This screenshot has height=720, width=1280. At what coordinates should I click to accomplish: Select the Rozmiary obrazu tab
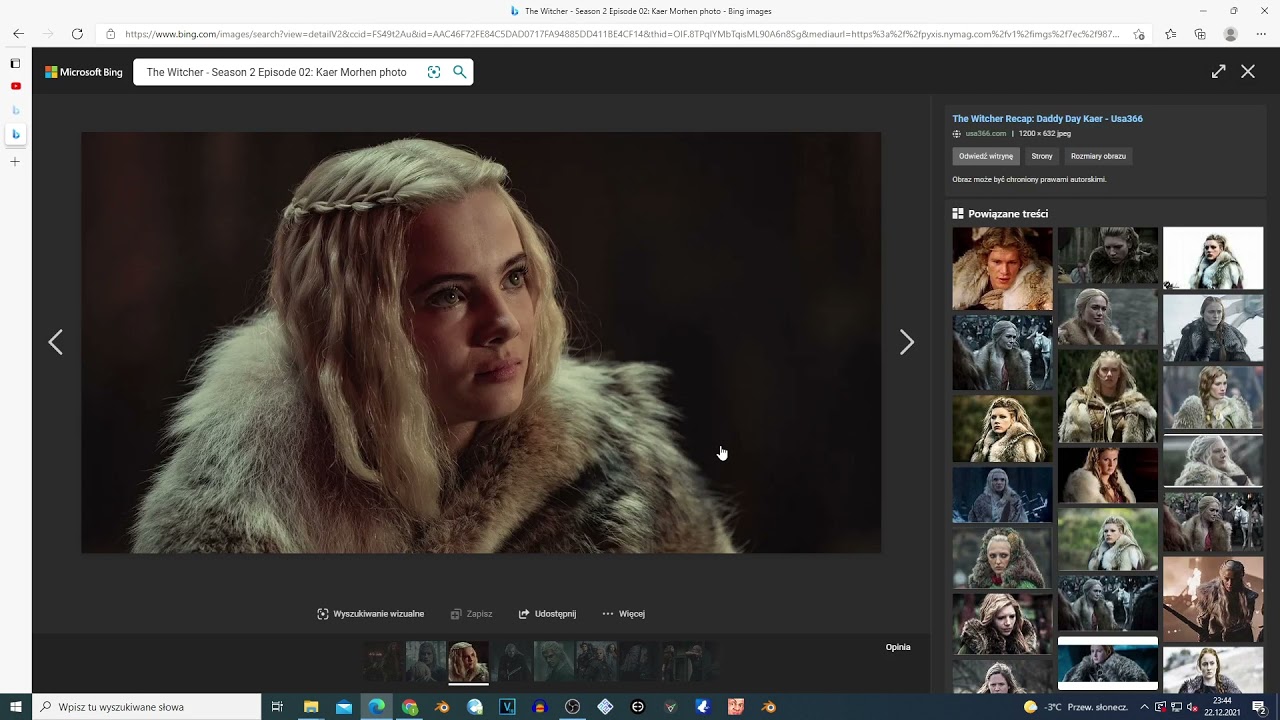point(1098,156)
